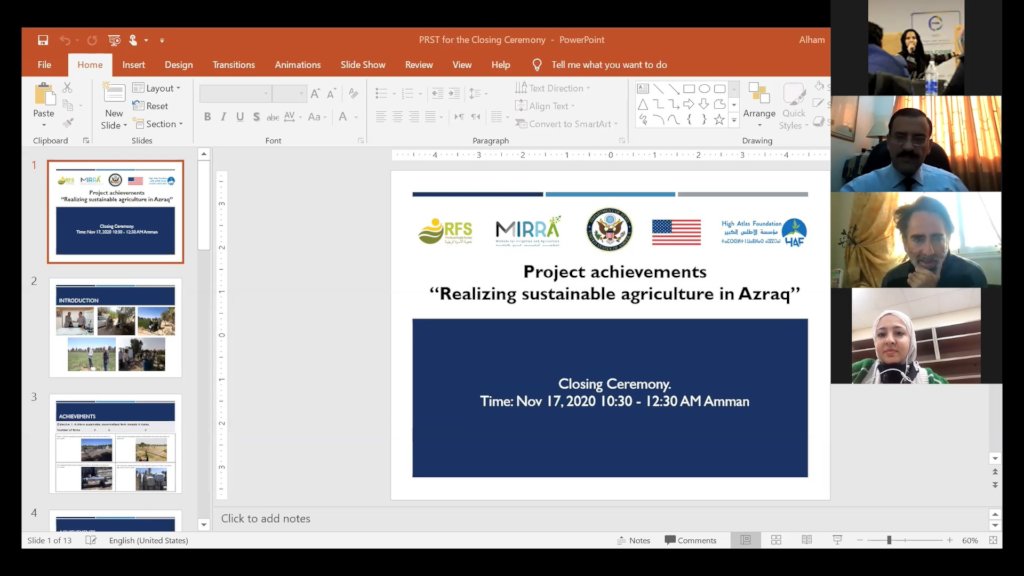
Task: Toggle Bold formatting
Action: 207,117
